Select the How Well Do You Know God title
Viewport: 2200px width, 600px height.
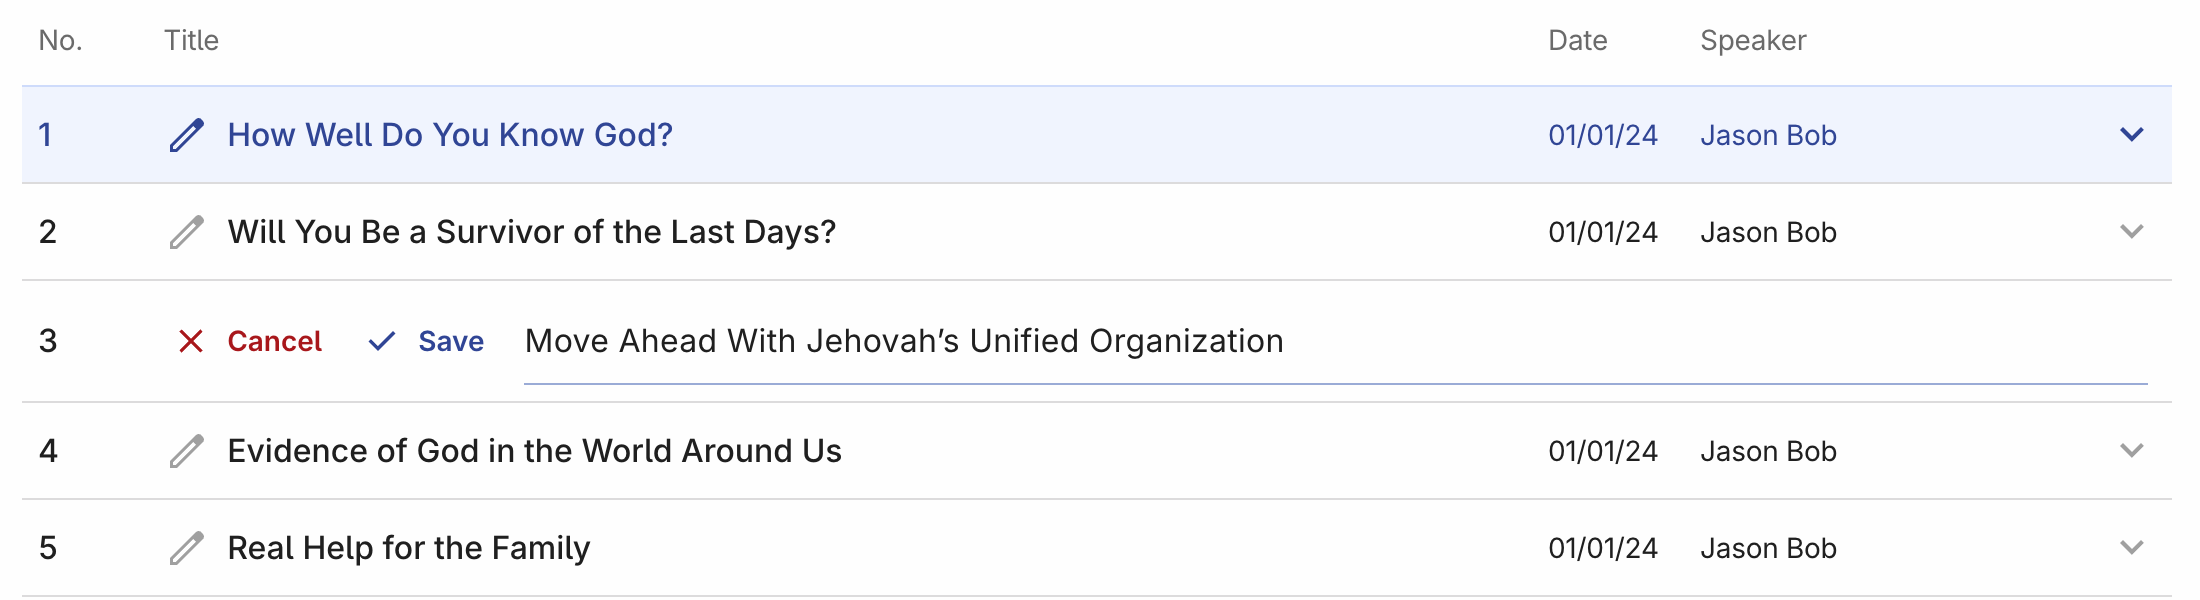pyautogui.click(x=450, y=135)
